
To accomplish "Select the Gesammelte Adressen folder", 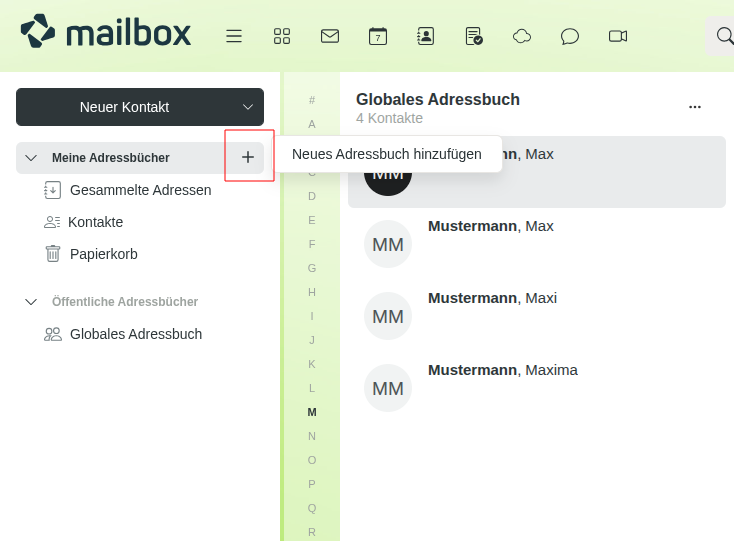I will point(140,190).
